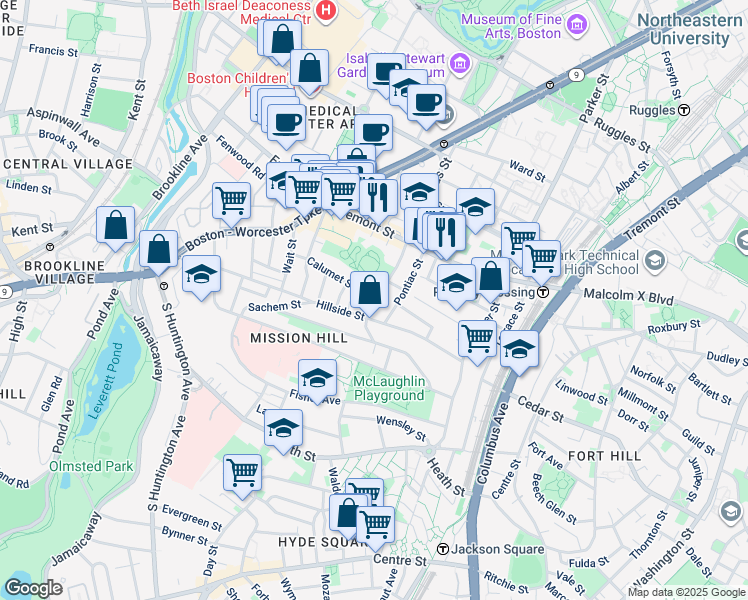Click the grocery cart marker near Fenwood Rd
The image size is (748, 600).
pyautogui.click(x=231, y=203)
